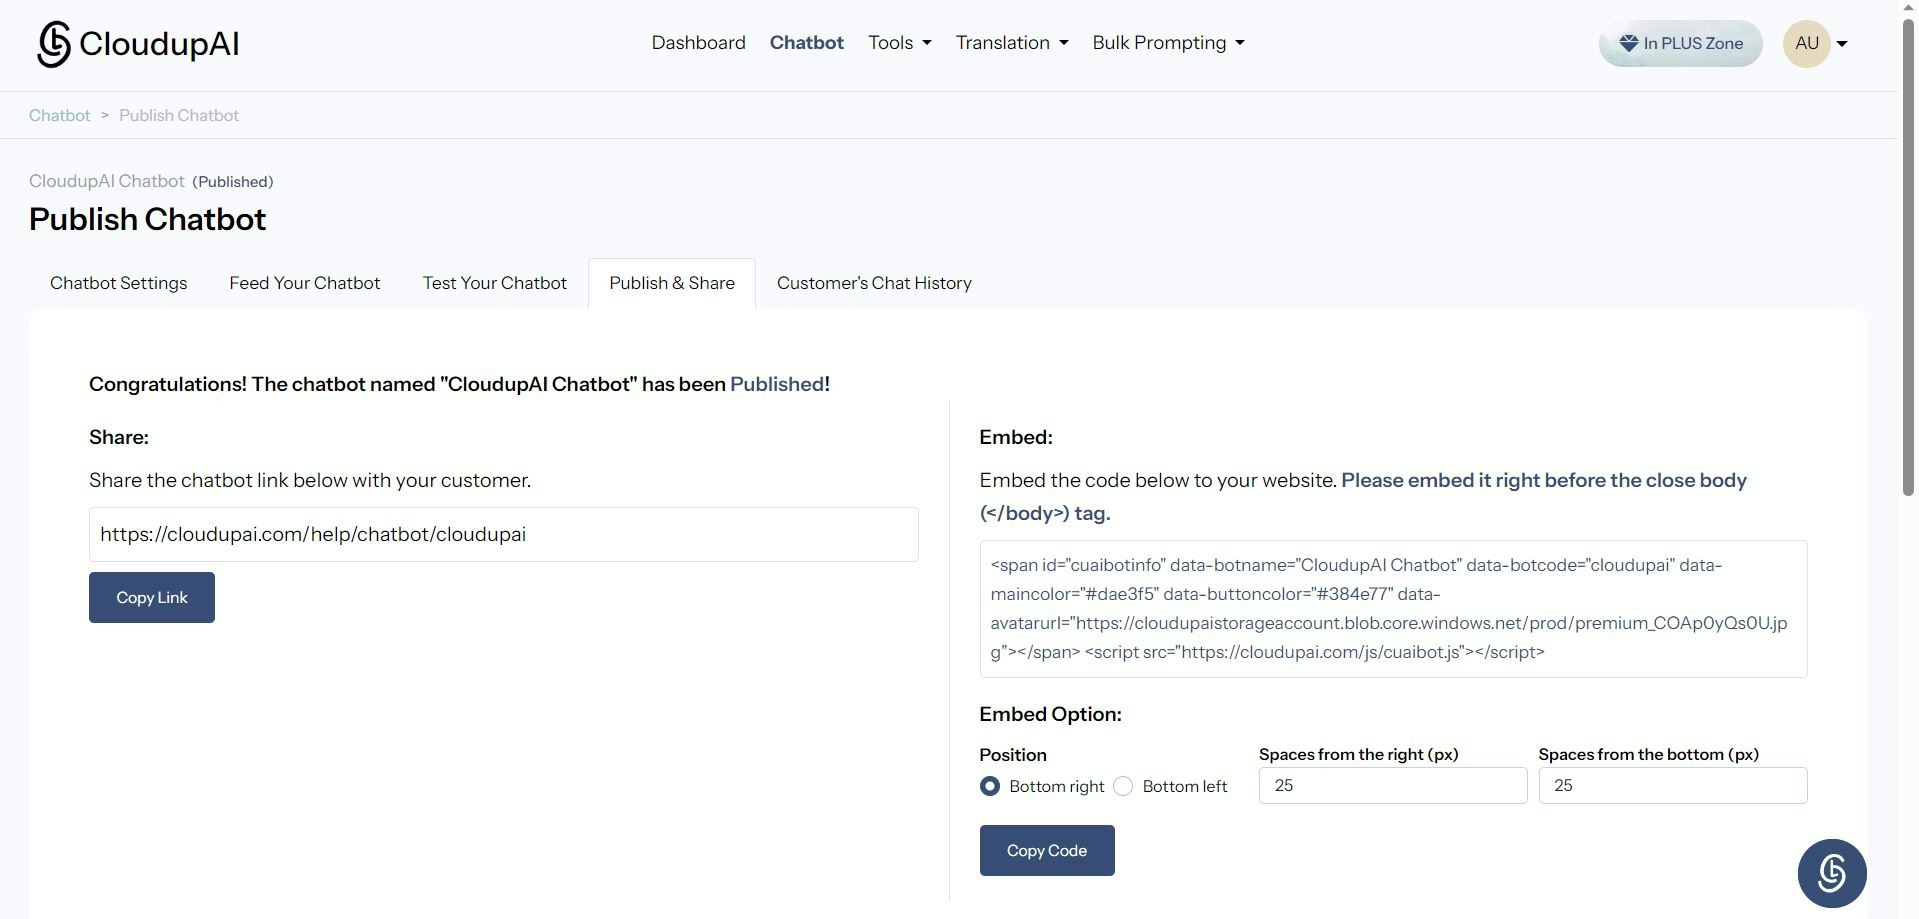Screen dimensions: 1919x919
Task: Click the Chatbot breadcrumb link
Action: click(60, 115)
